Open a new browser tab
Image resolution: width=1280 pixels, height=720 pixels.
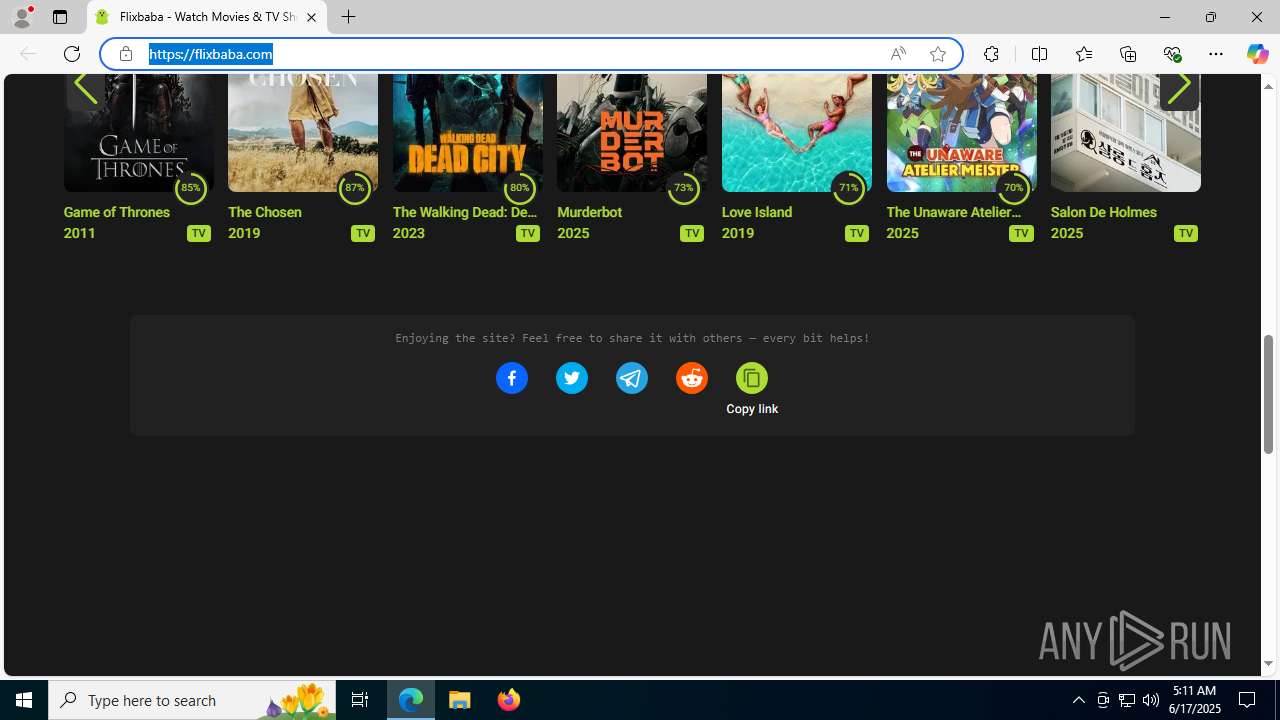point(348,17)
